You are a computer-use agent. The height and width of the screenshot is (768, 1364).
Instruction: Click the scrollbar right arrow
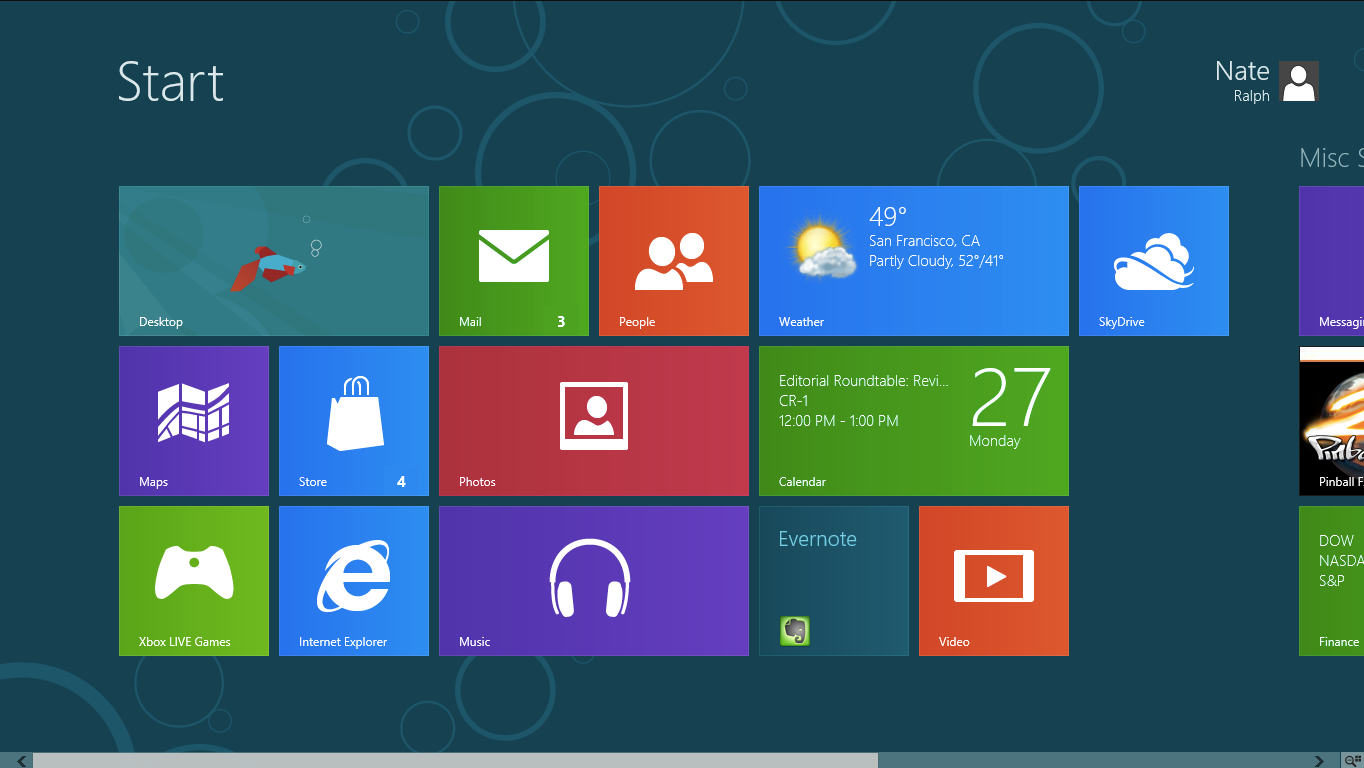(1319, 761)
